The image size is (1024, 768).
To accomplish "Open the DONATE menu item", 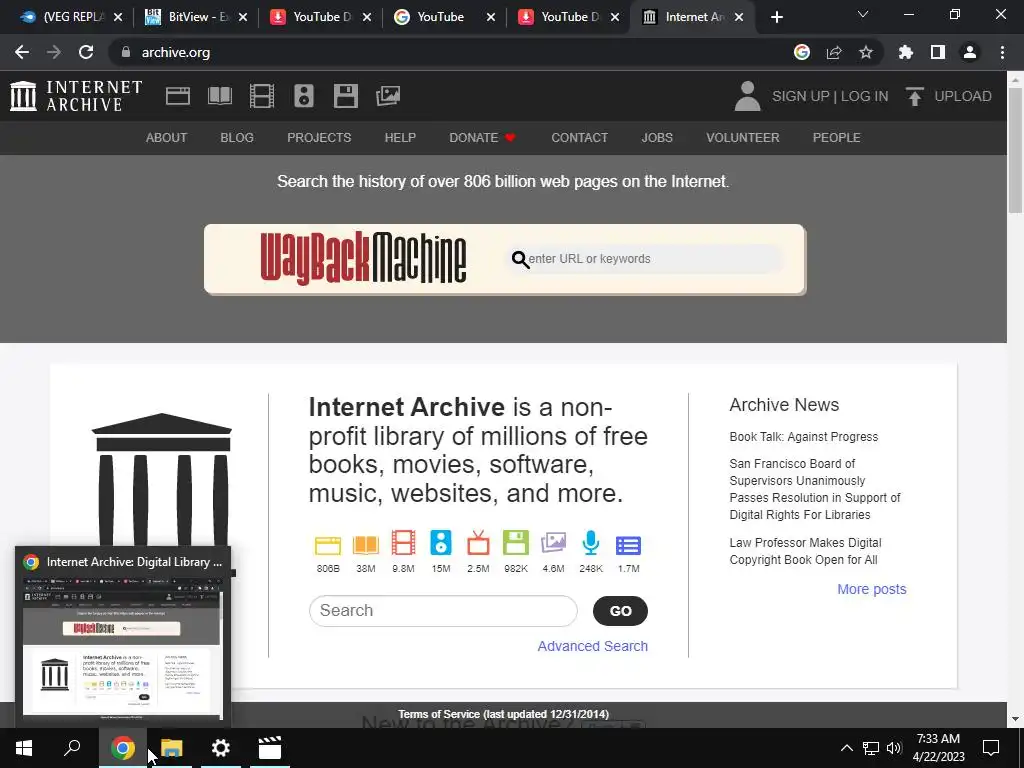I will coord(482,138).
